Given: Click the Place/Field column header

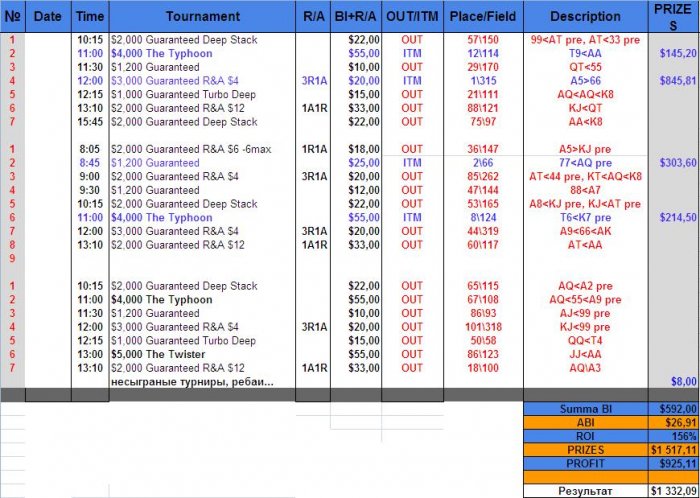Looking at the screenshot, I should pyautogui.click(x=483, y=17).
